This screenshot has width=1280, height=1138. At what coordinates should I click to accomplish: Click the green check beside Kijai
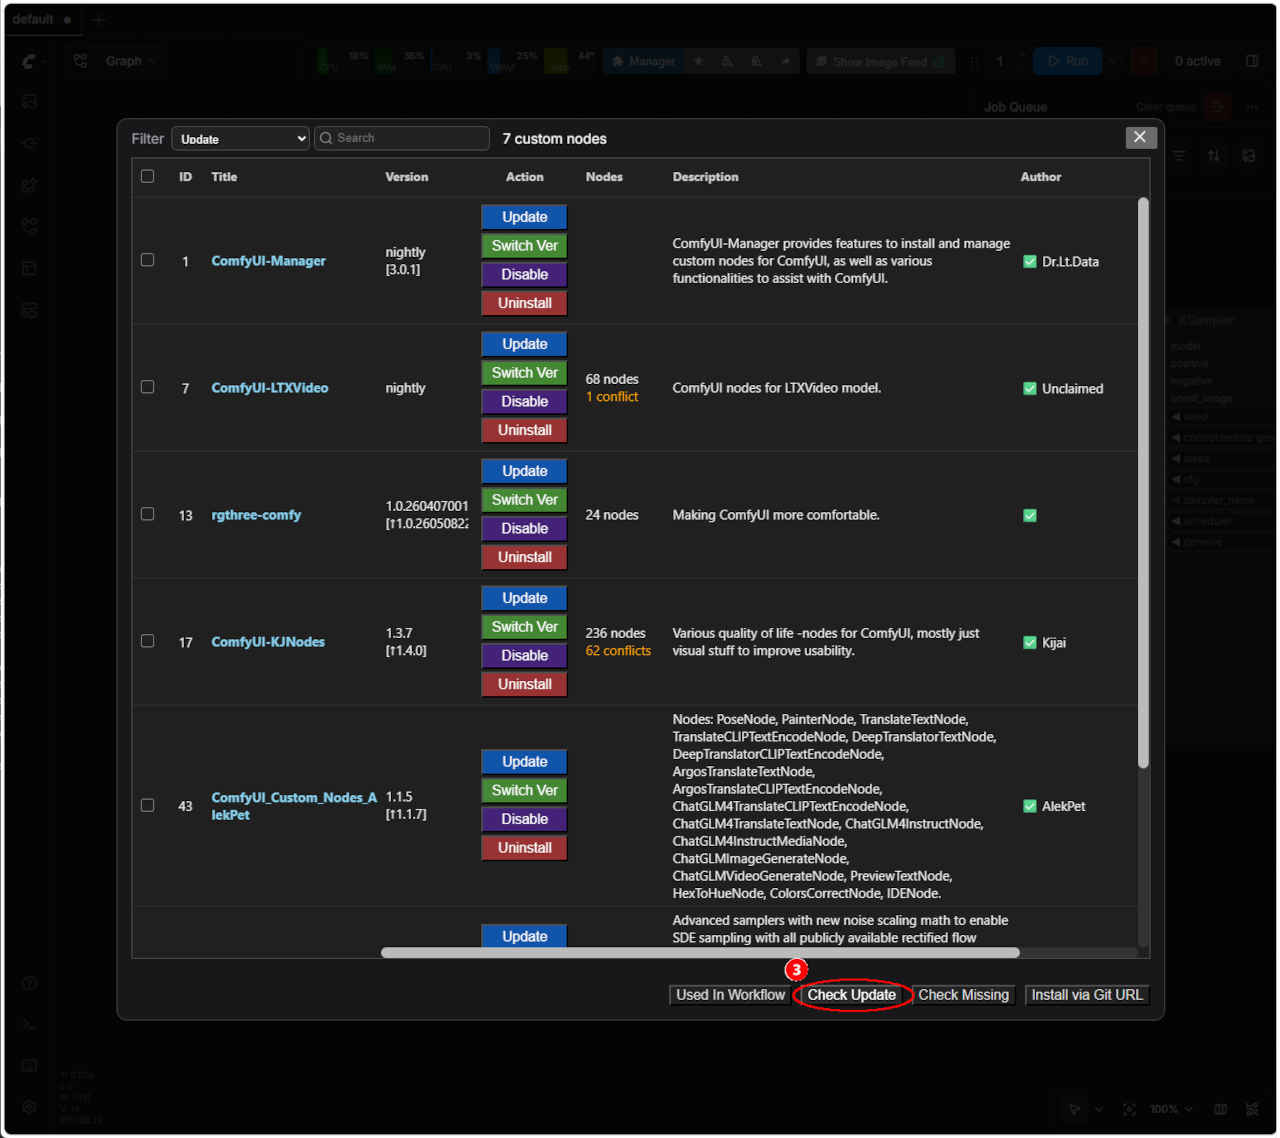[1030, 643]
